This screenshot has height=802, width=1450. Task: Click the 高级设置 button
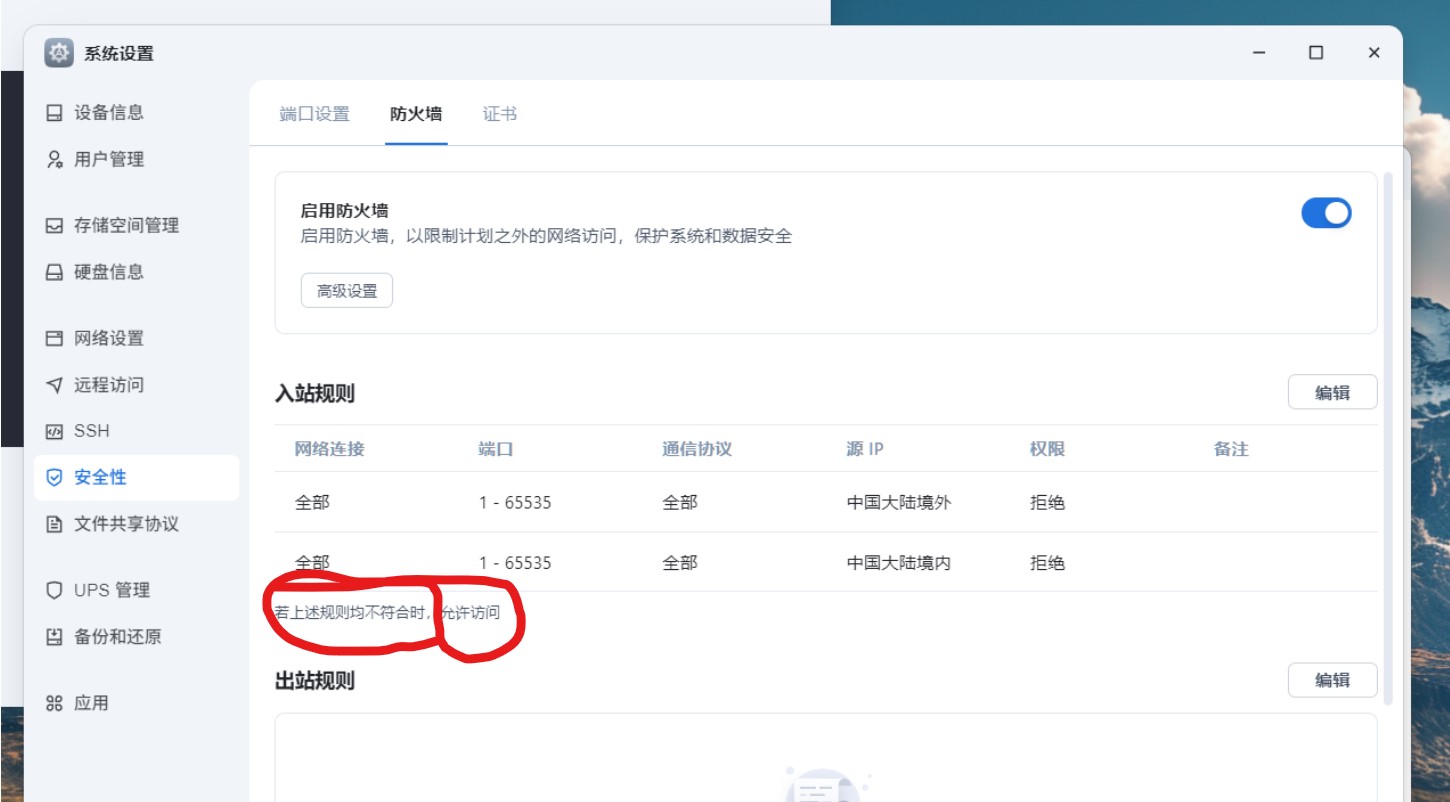pos(347,291)
